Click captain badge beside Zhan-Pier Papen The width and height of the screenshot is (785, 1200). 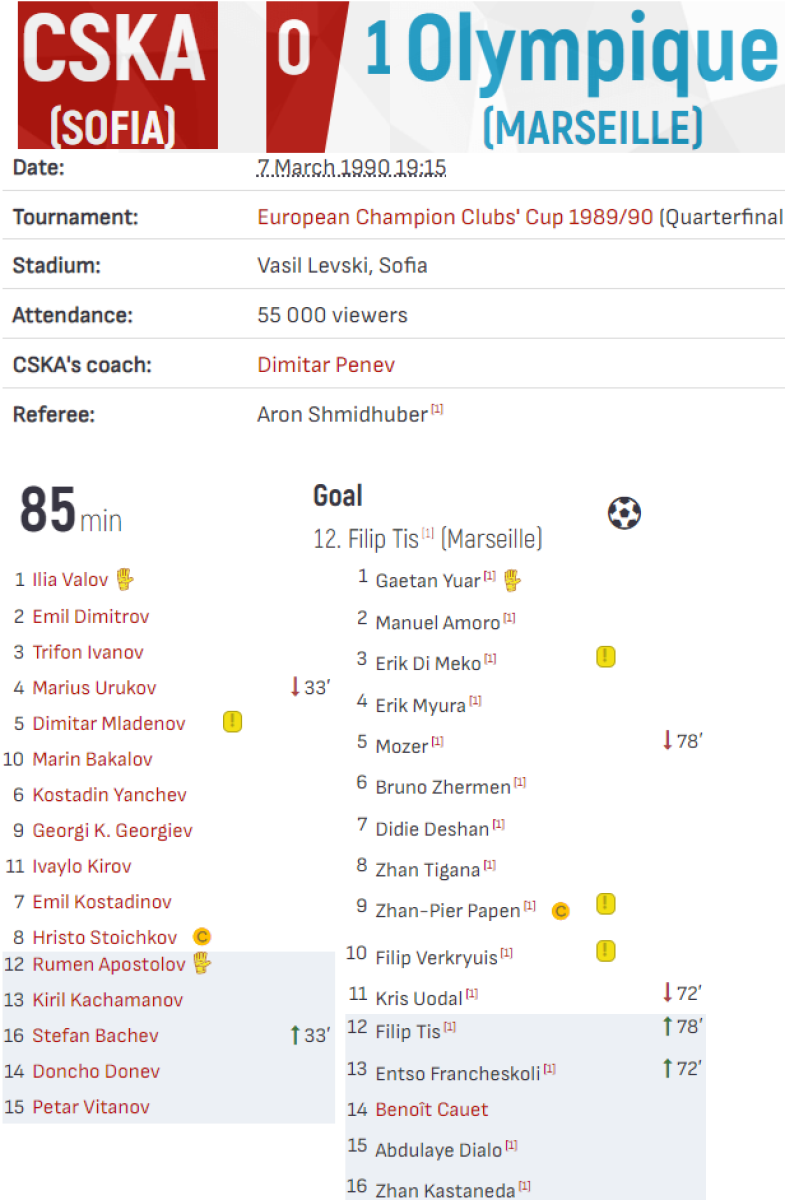pos(560,910)
